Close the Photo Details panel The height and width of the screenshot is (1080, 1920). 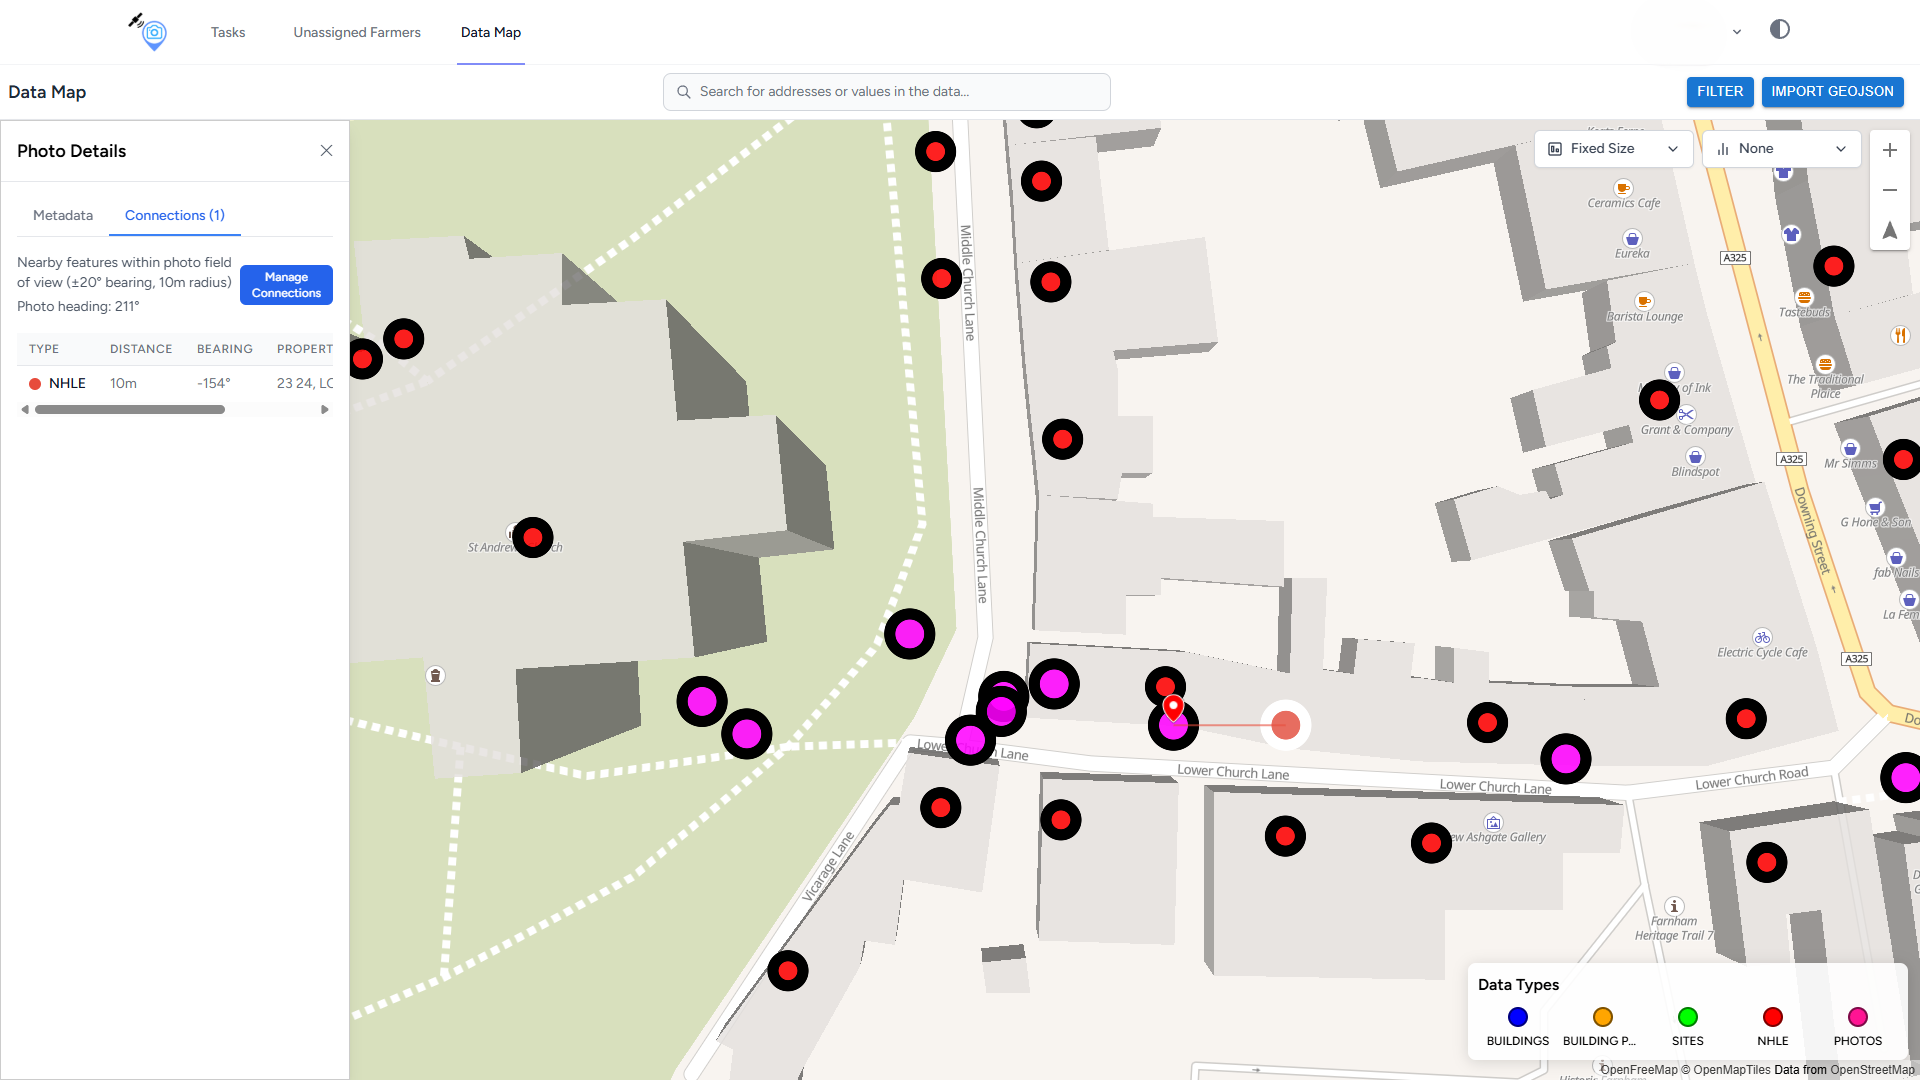click(x=326, y=151)
